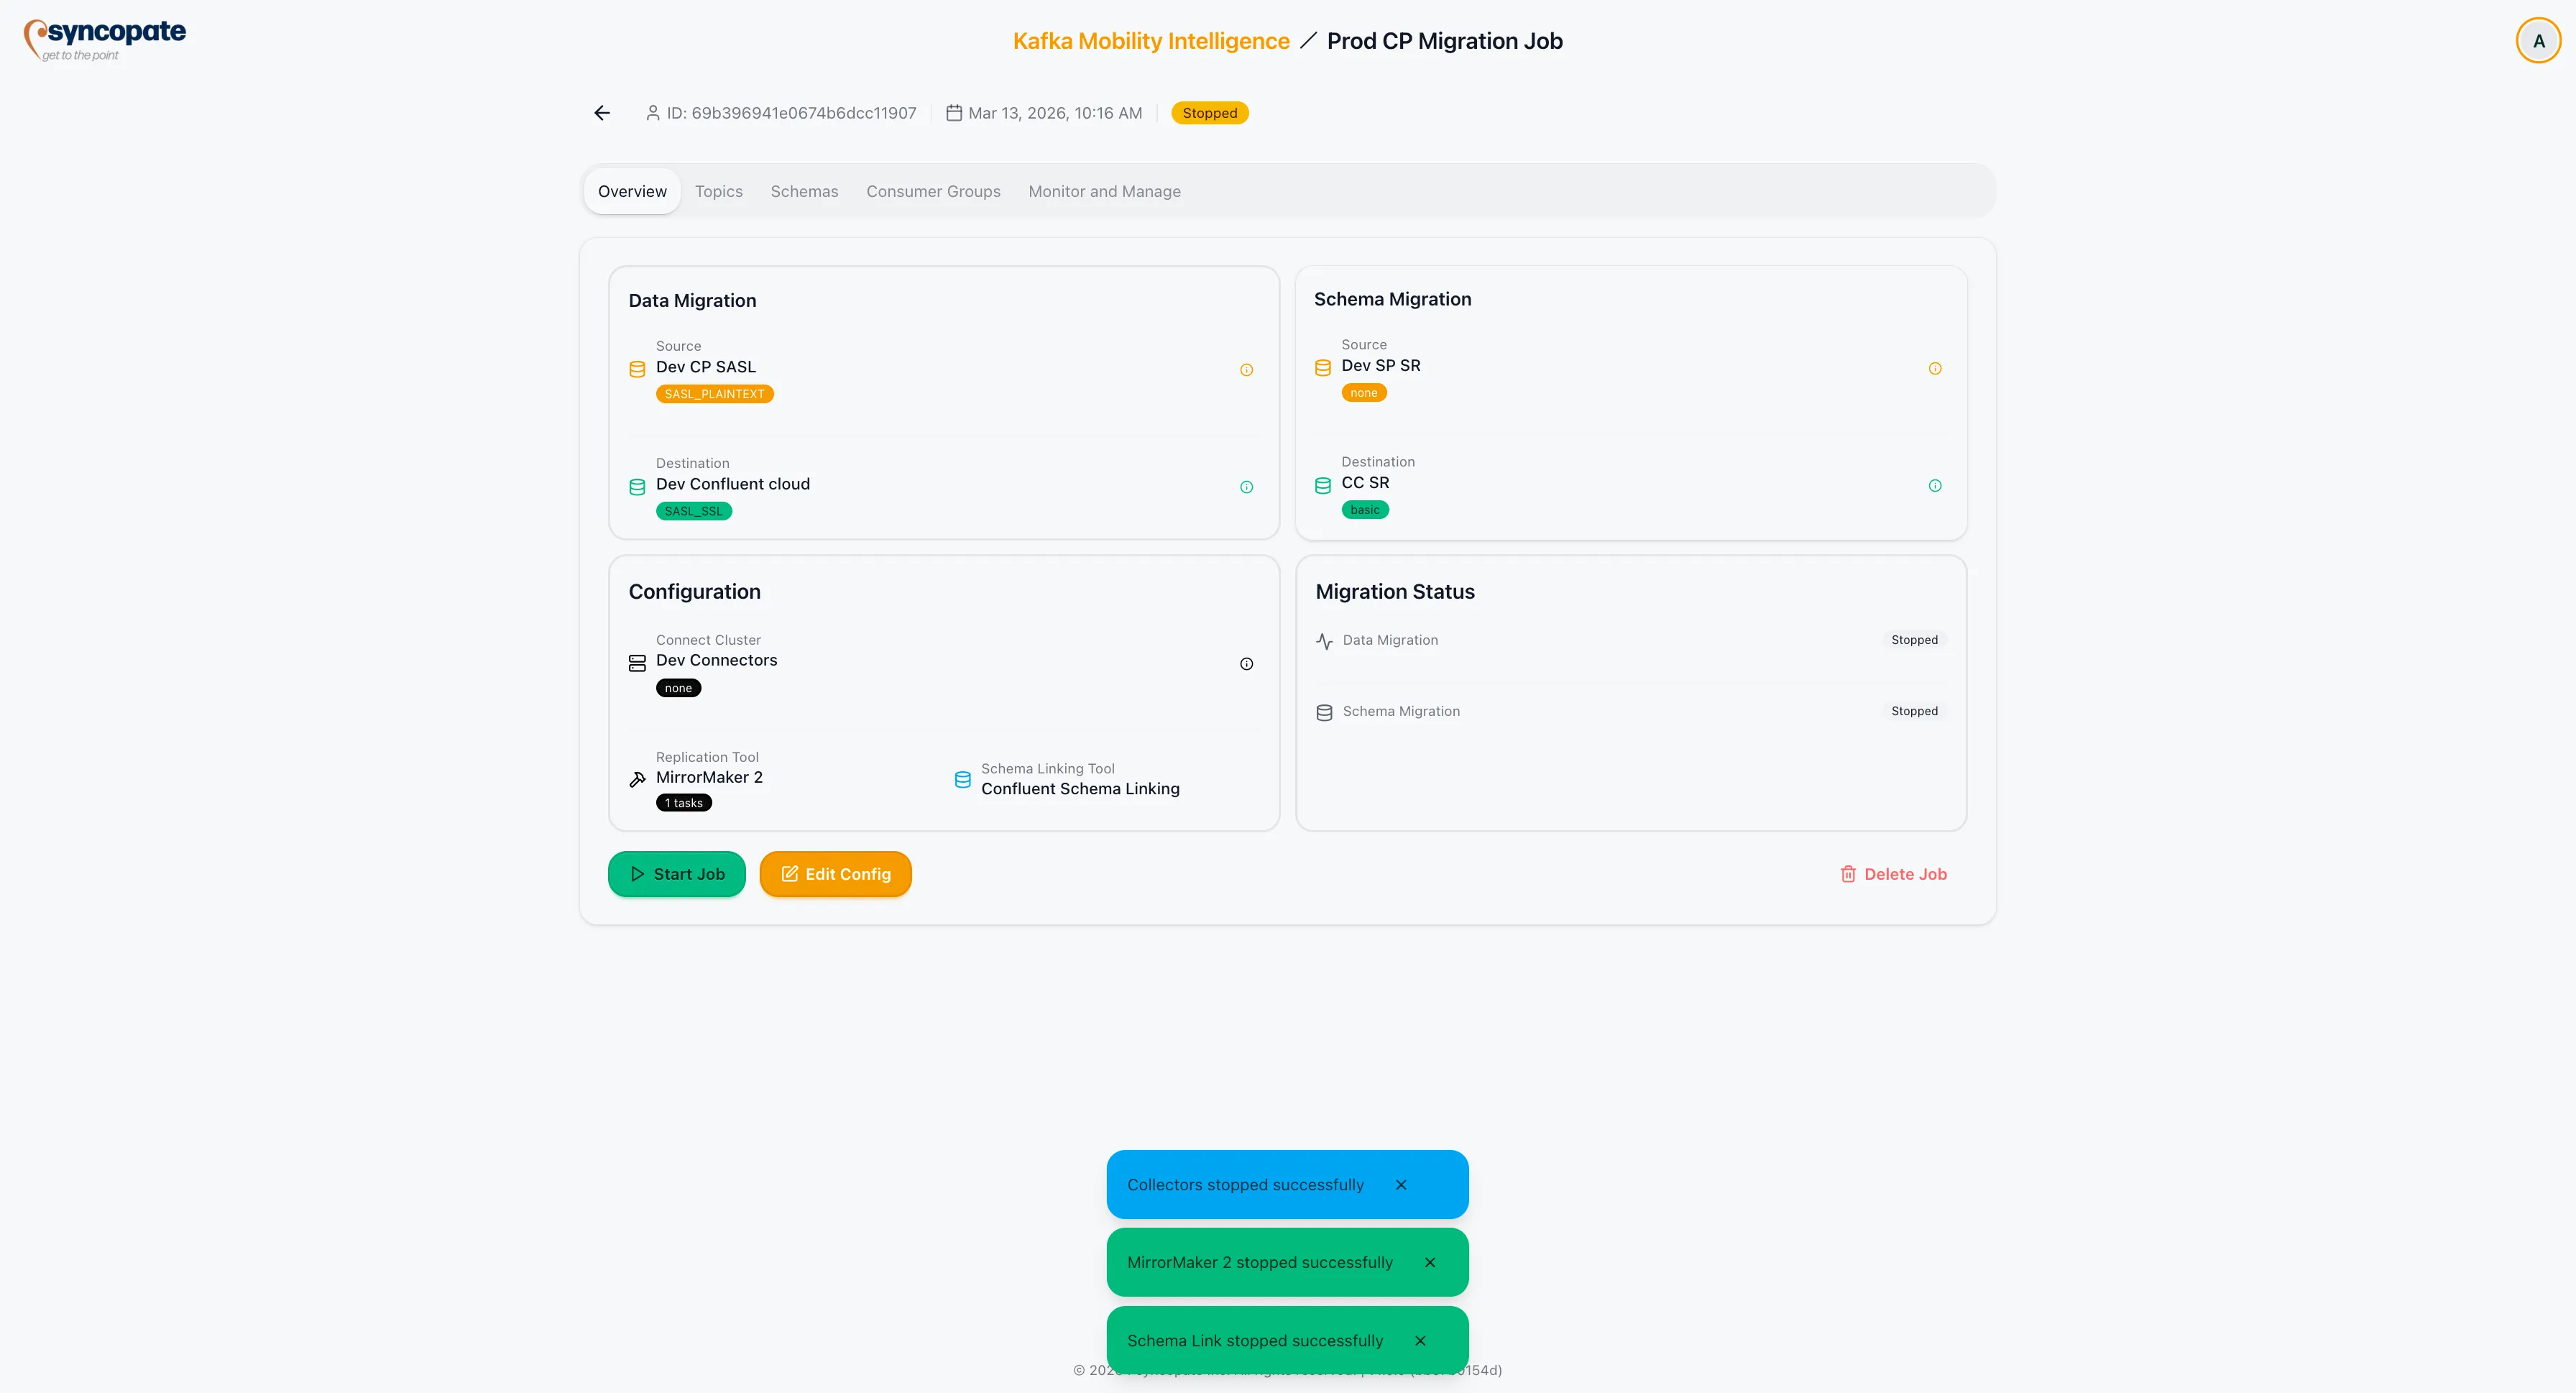2576x1393 pixels.
Task: Open the Schemas tab
Action: click(x=804, y=191)
